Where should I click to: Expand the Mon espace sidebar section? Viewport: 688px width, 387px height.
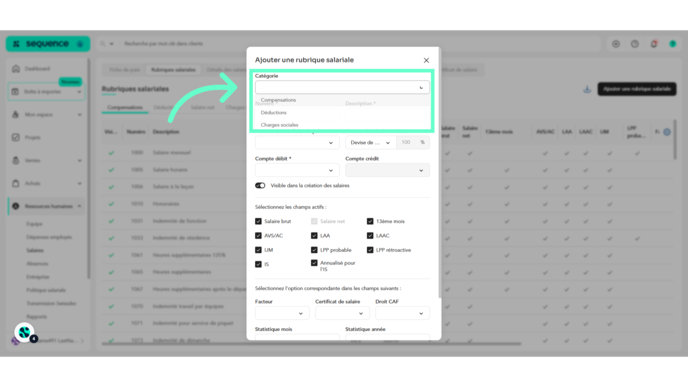click(x=46, y=115)
